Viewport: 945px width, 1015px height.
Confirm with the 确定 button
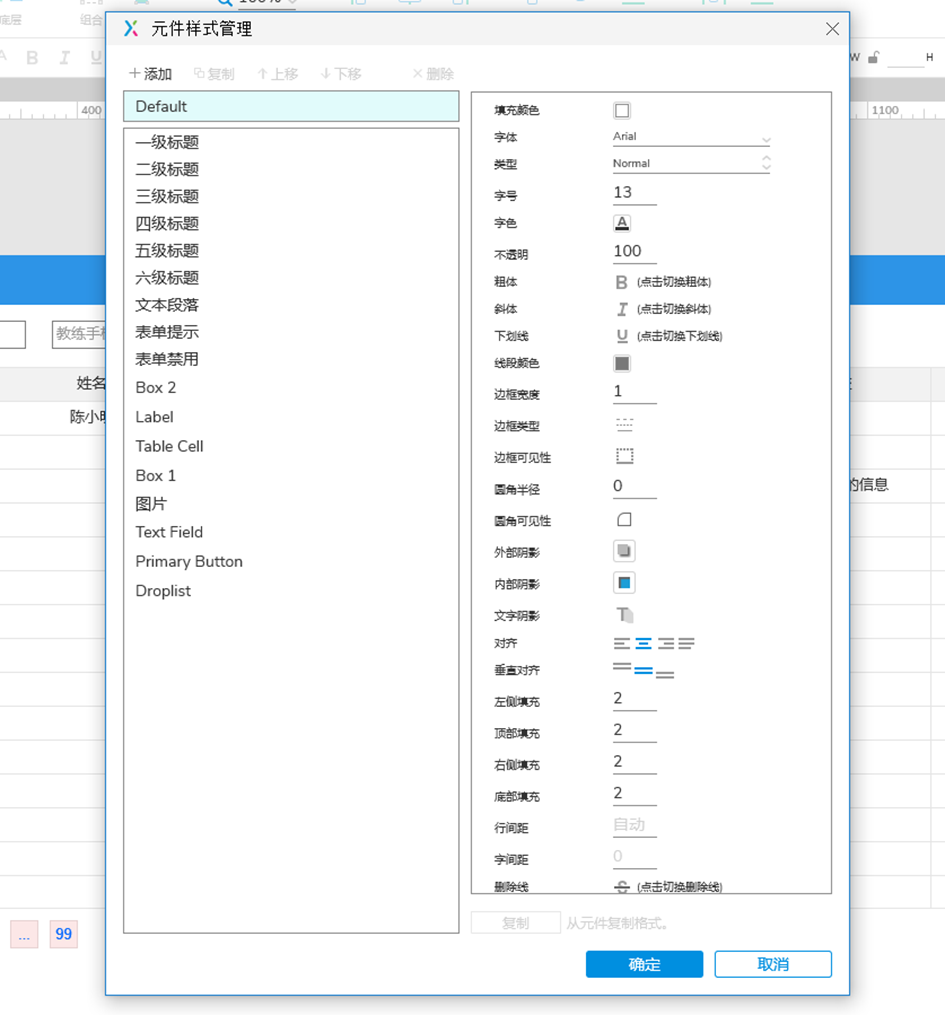point(644,965)
